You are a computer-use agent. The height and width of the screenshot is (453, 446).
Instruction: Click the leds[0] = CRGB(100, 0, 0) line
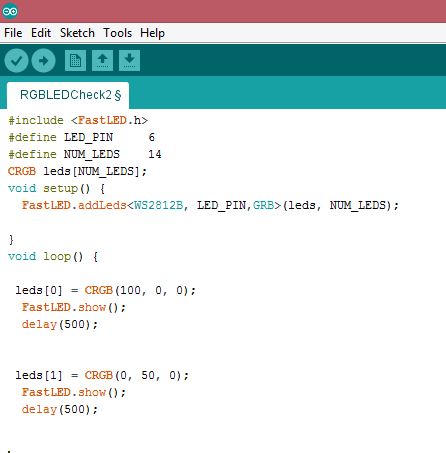click(x=105, y=290)
